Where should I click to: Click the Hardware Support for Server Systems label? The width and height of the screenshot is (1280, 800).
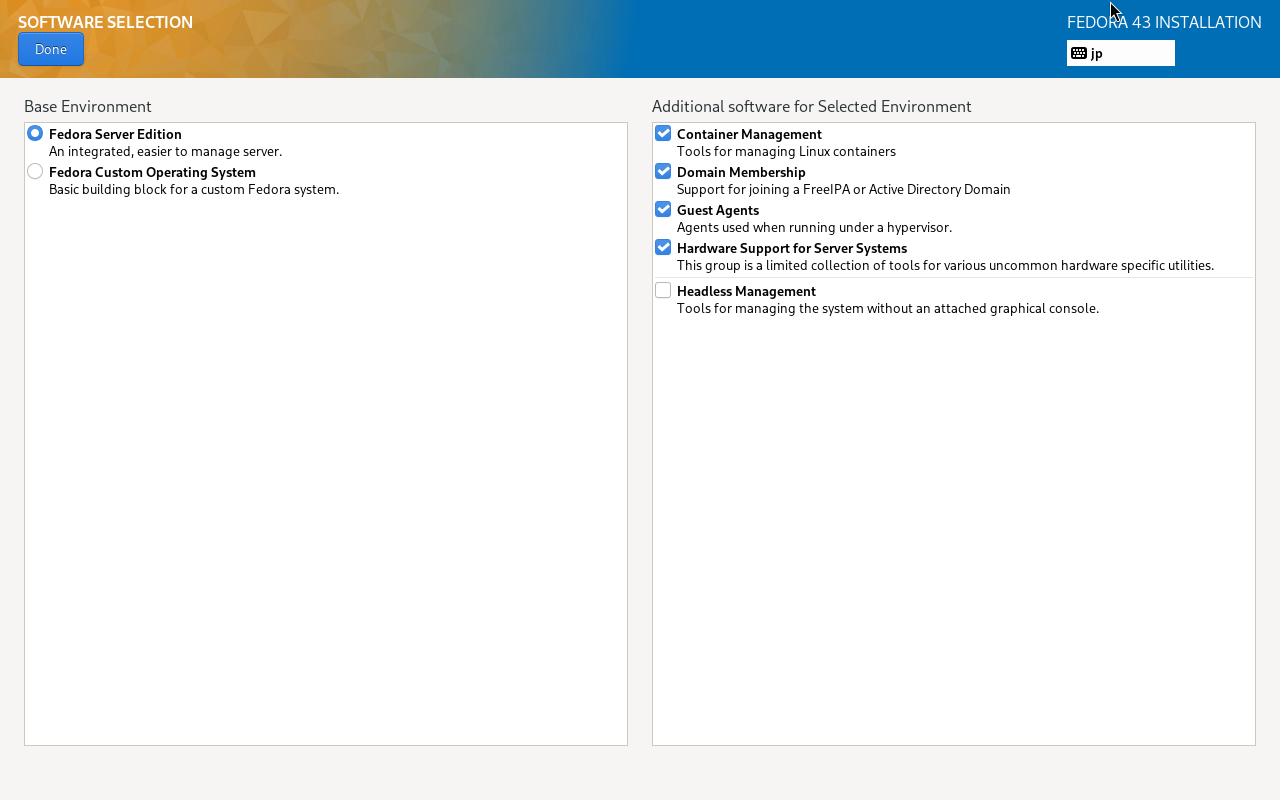tap(792, 248)
